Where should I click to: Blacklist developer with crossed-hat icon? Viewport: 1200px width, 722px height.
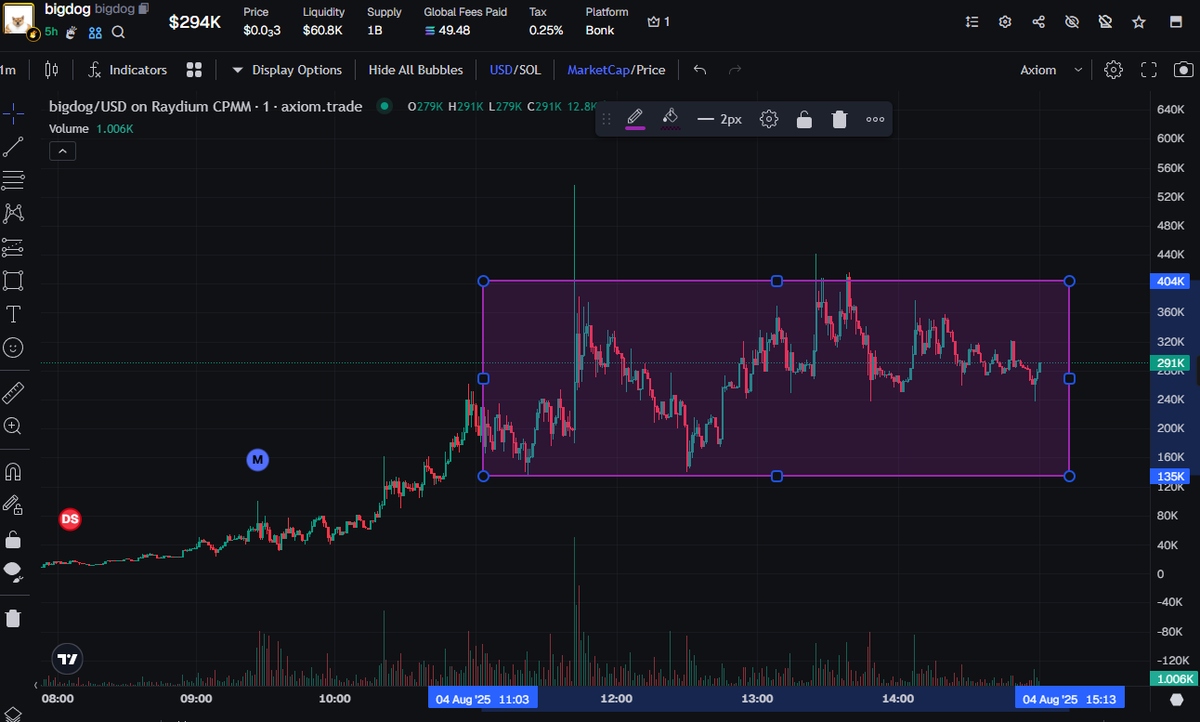pyautogui.click(x=1105, y=21)
